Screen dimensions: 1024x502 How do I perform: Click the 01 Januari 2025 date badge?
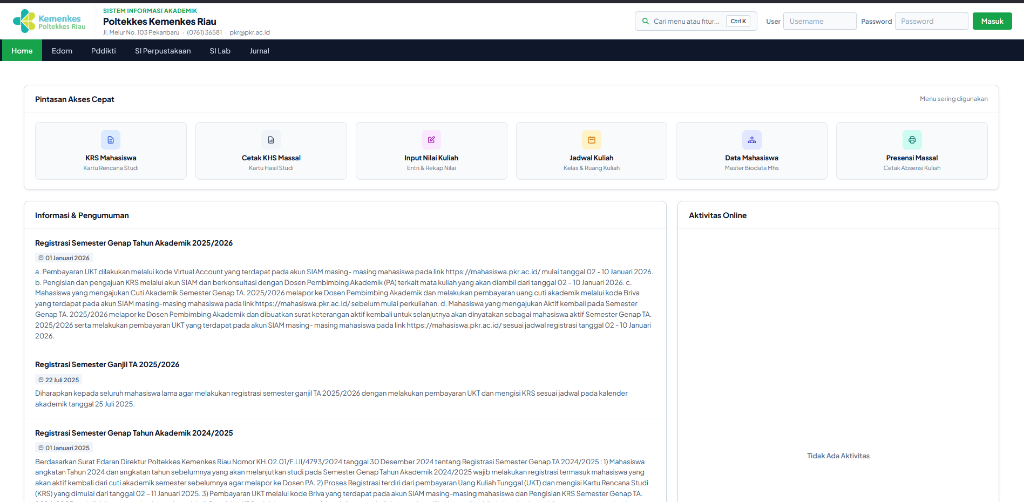click(x=63, y=448)
